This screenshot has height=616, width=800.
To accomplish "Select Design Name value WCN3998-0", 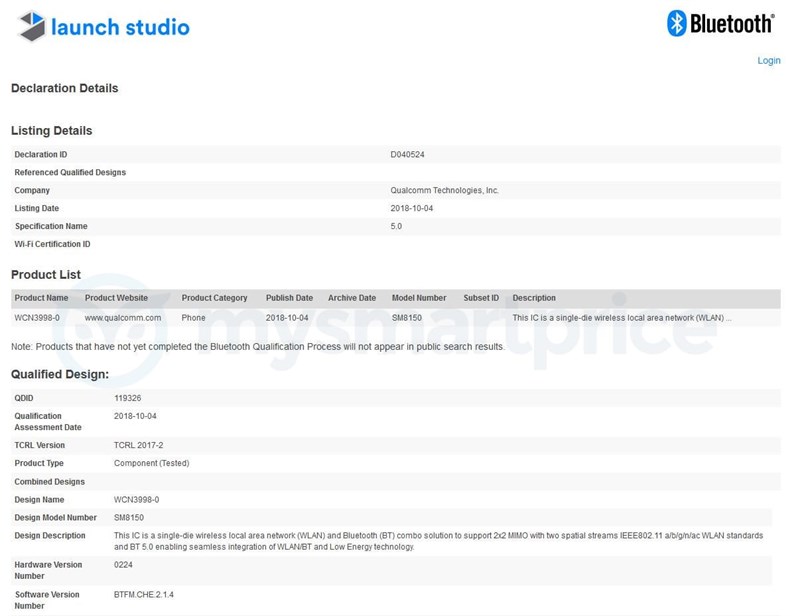I will pyautogui.click(x=136, y=500).
